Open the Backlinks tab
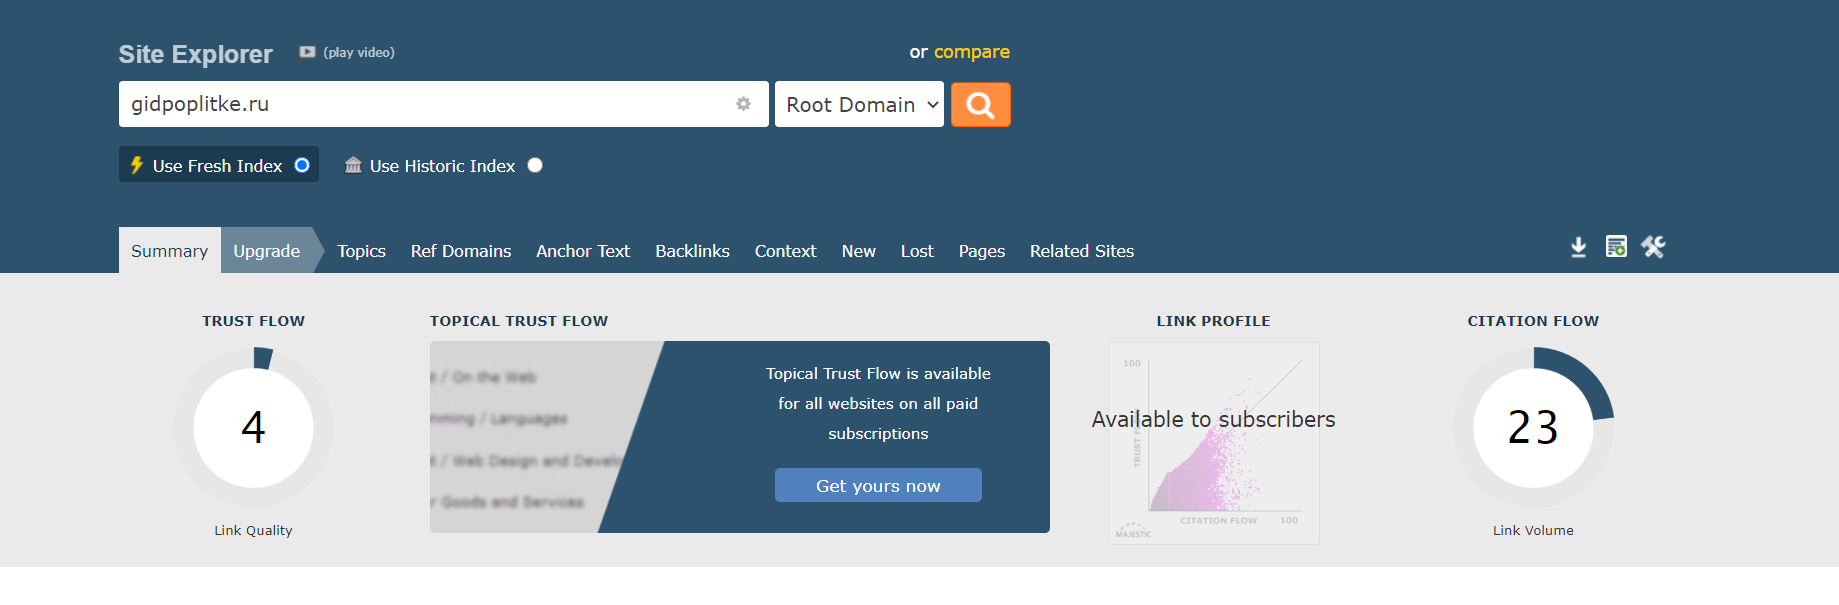This screenshot has width=1839, height=605. 692,251
